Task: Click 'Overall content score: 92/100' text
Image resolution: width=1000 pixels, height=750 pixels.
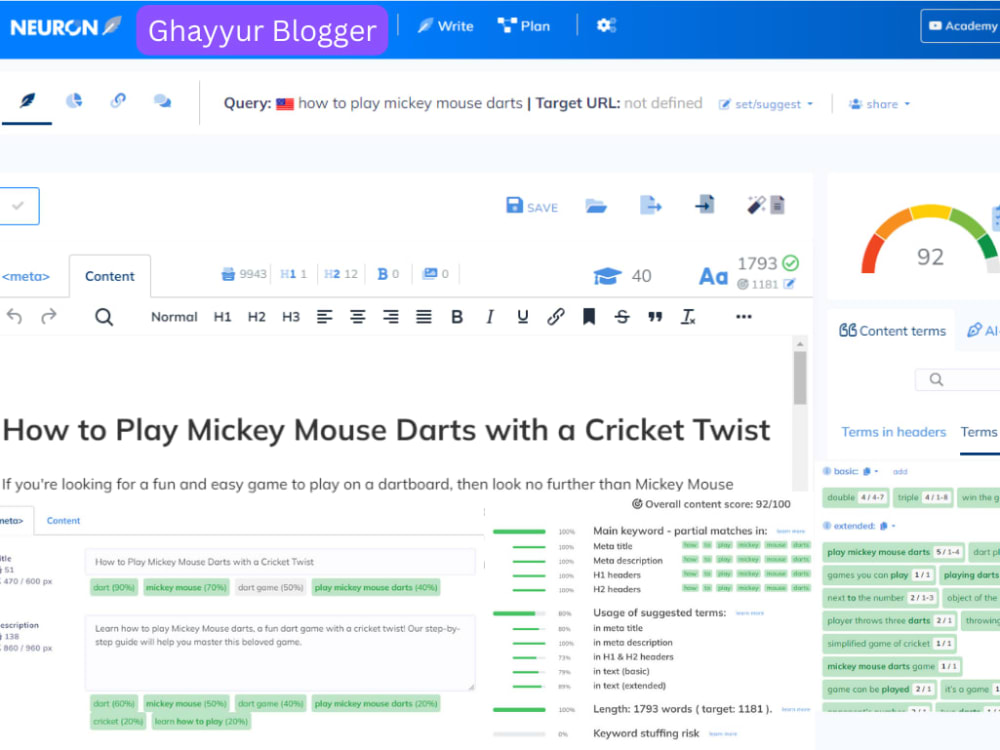Action: tap(711, 504)
